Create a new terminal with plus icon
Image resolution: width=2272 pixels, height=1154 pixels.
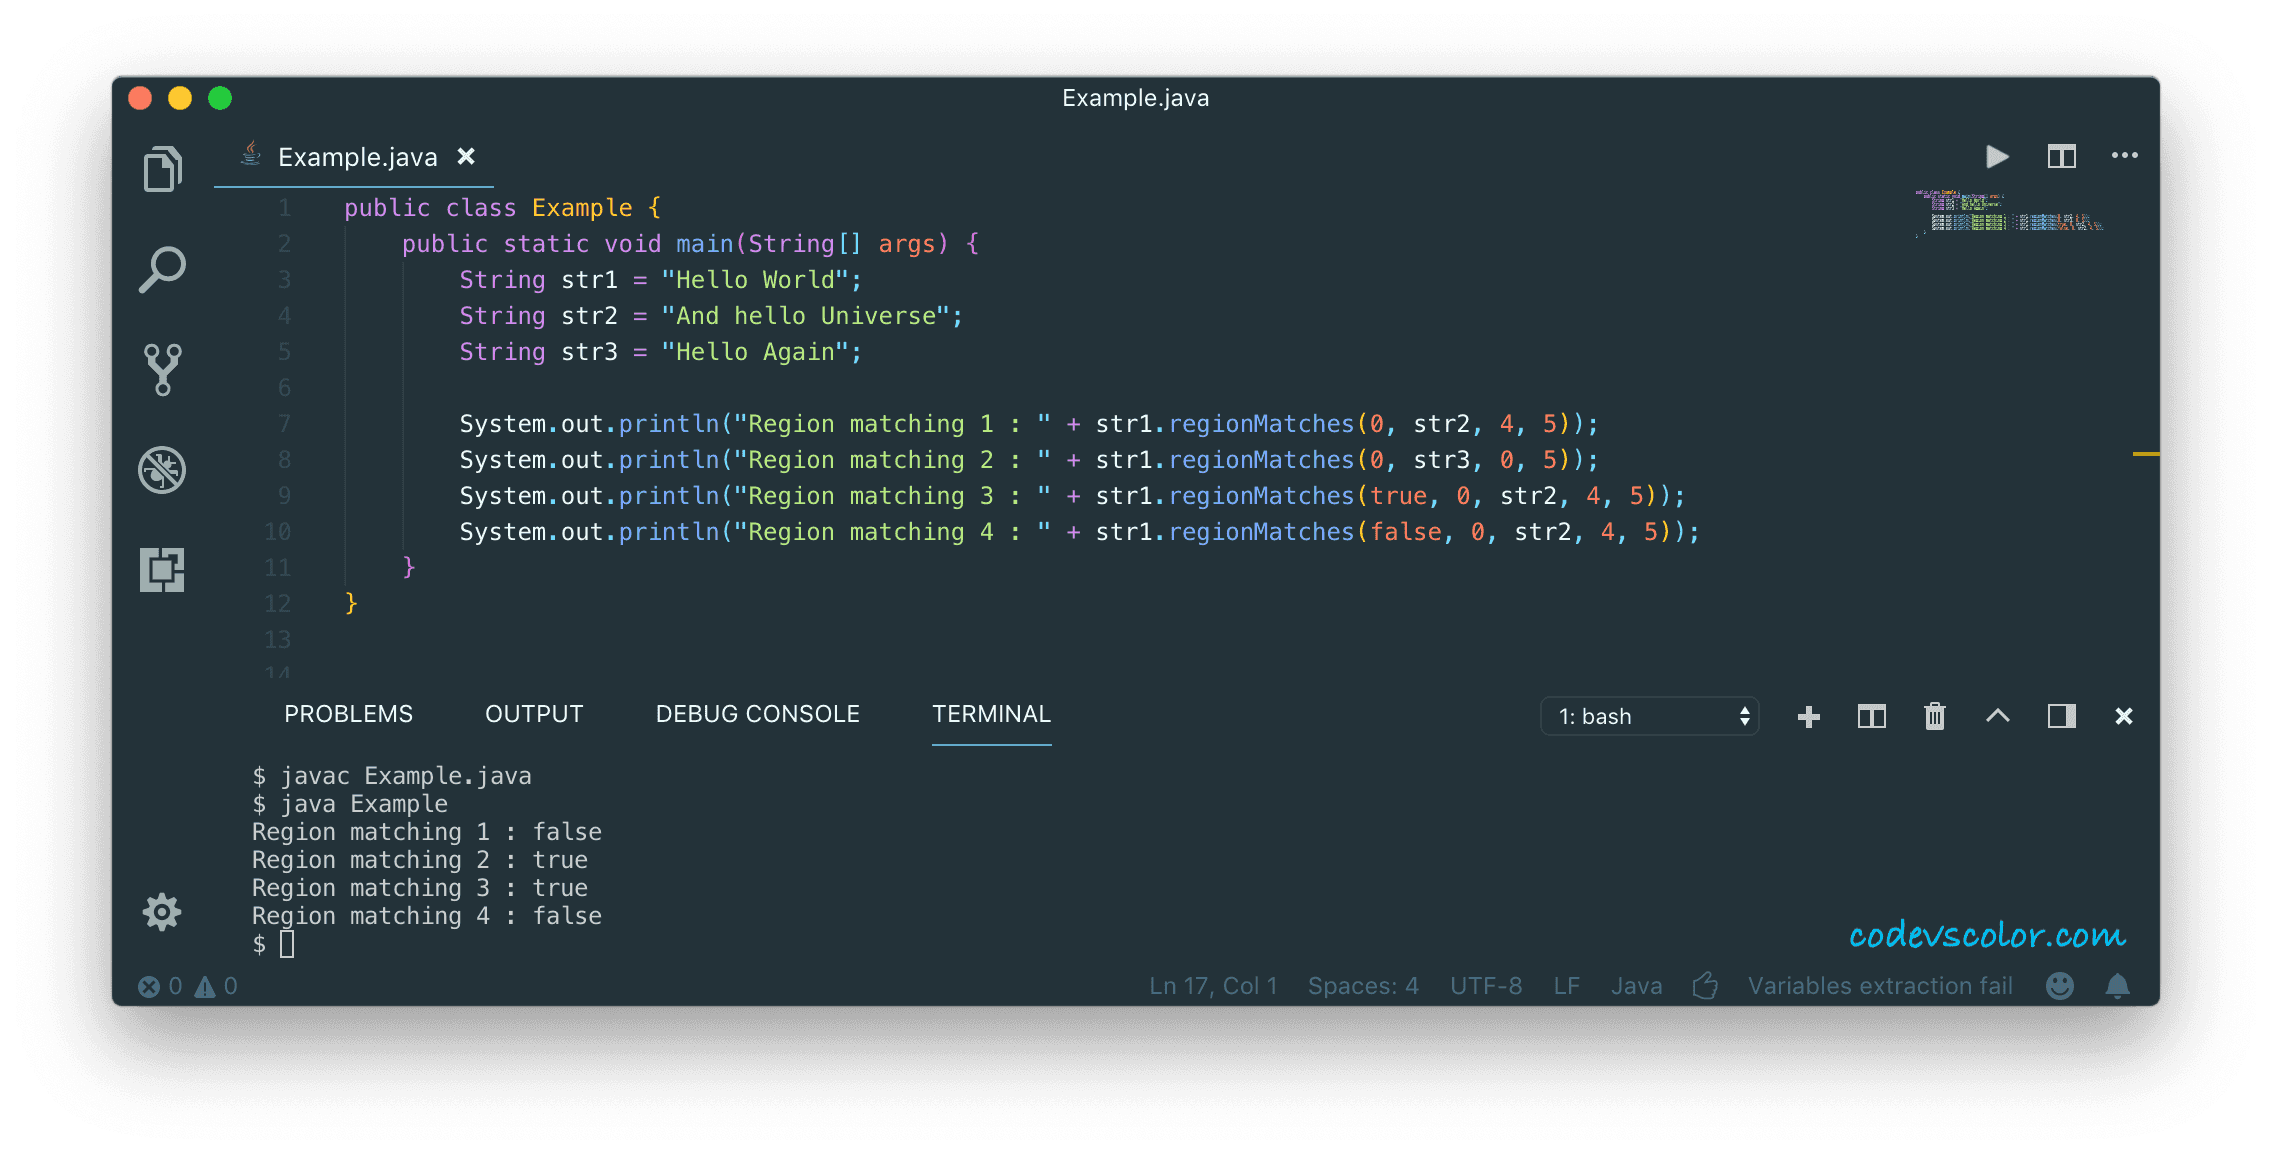click(x=1808, y=717)
